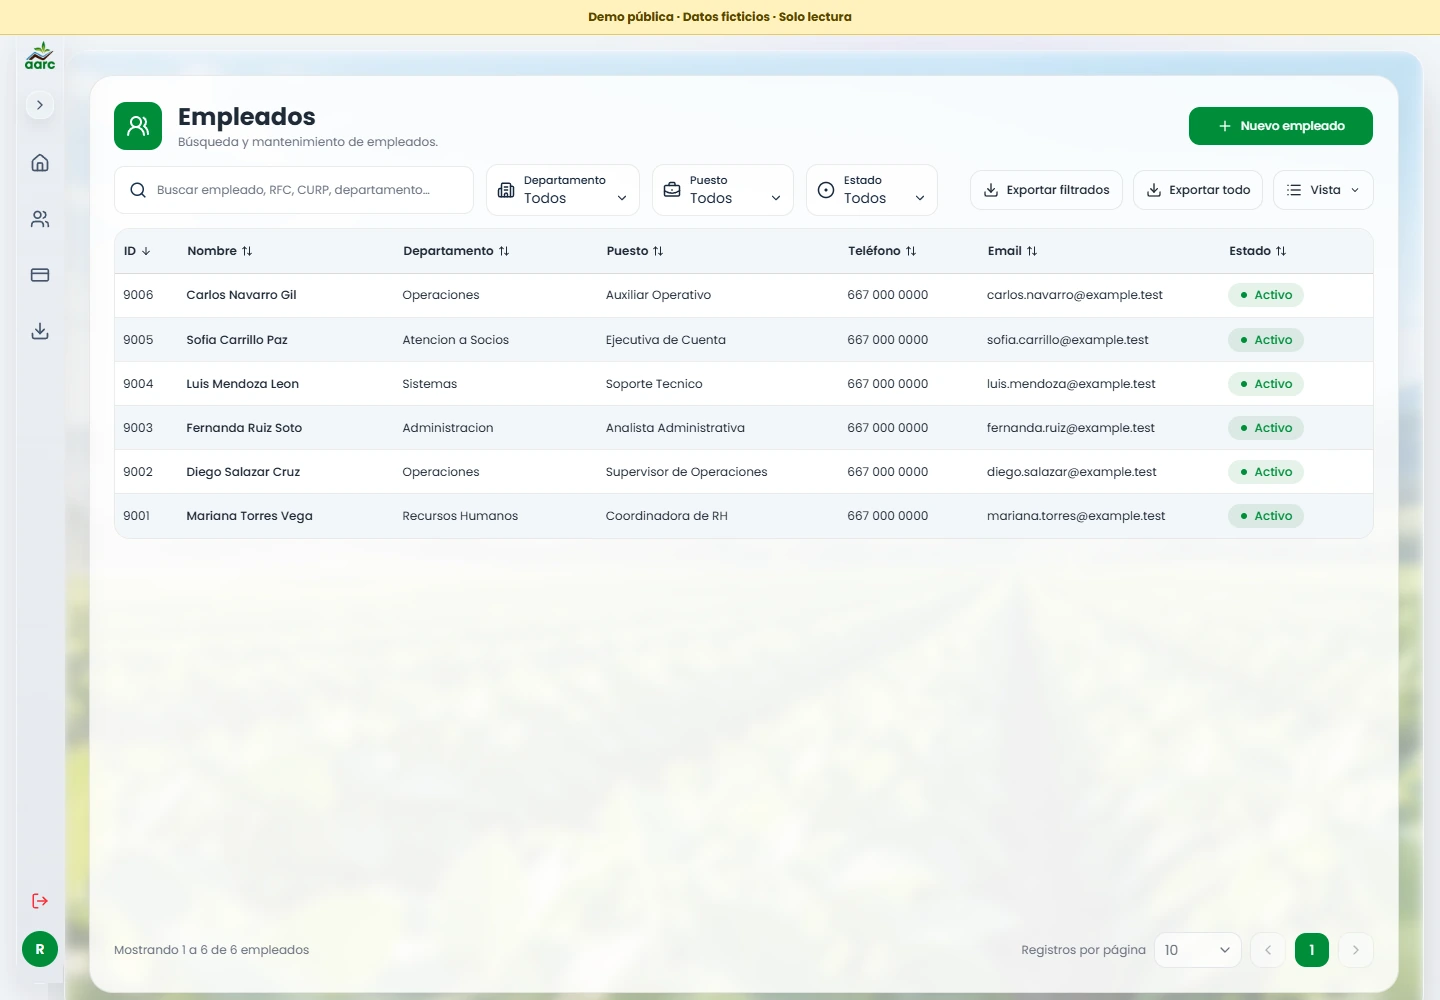Screen dimensions: 1440x1000
Task: Open the Puesto filter dropdown
Action: (x=723, y=190)
